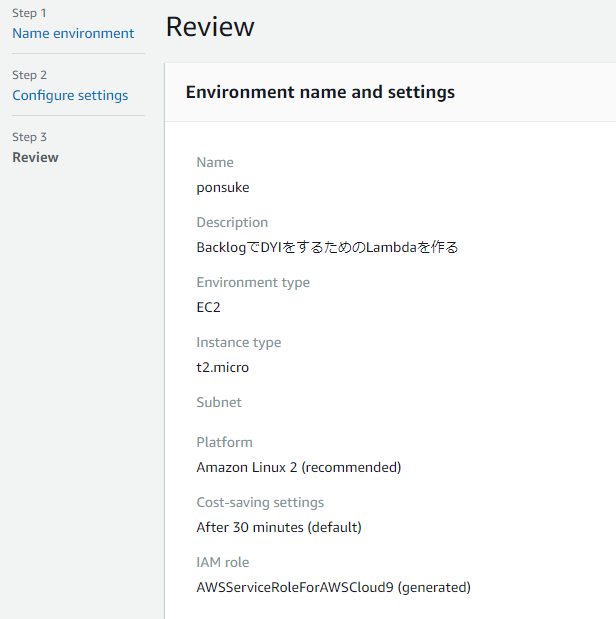Click the Platform field label
616x619 pixels.
click(x=224, y=442)
